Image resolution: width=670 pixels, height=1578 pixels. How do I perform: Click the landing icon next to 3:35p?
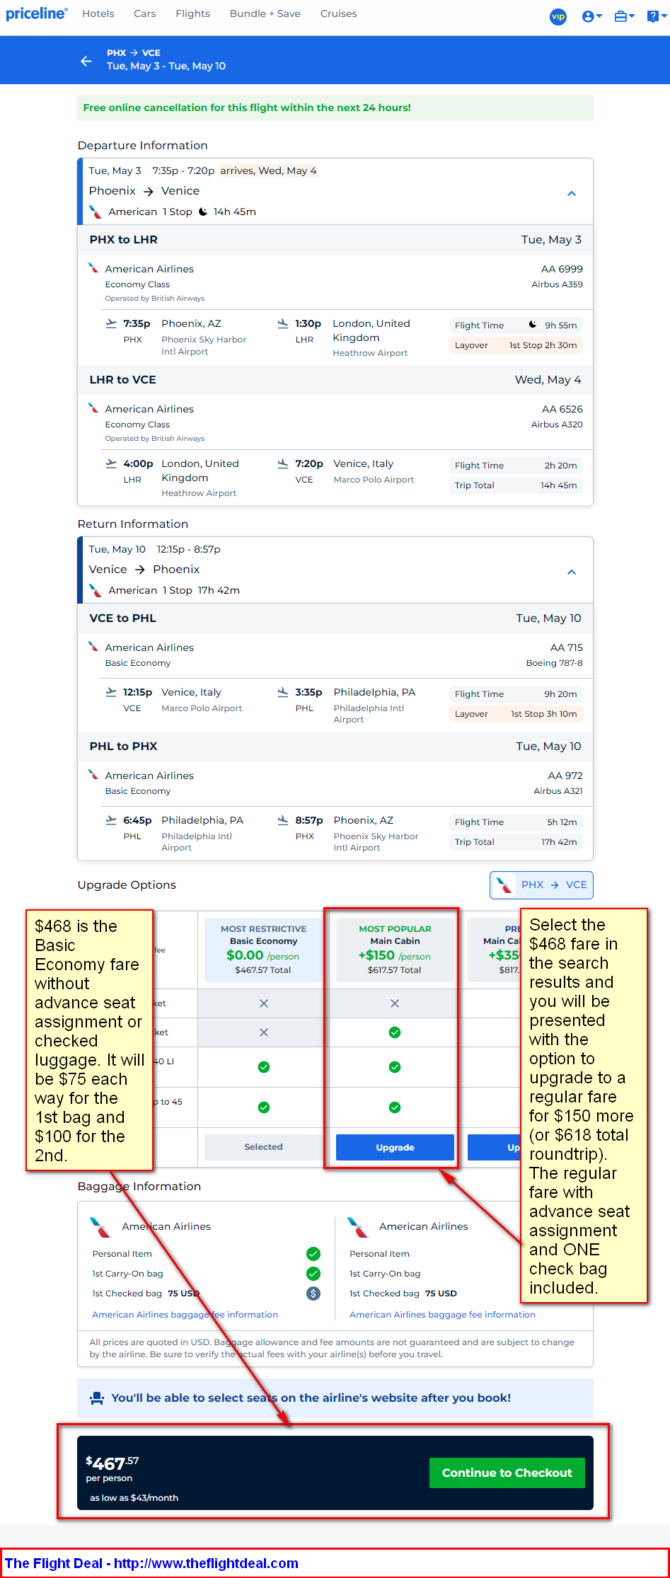(x=283, y=692)
